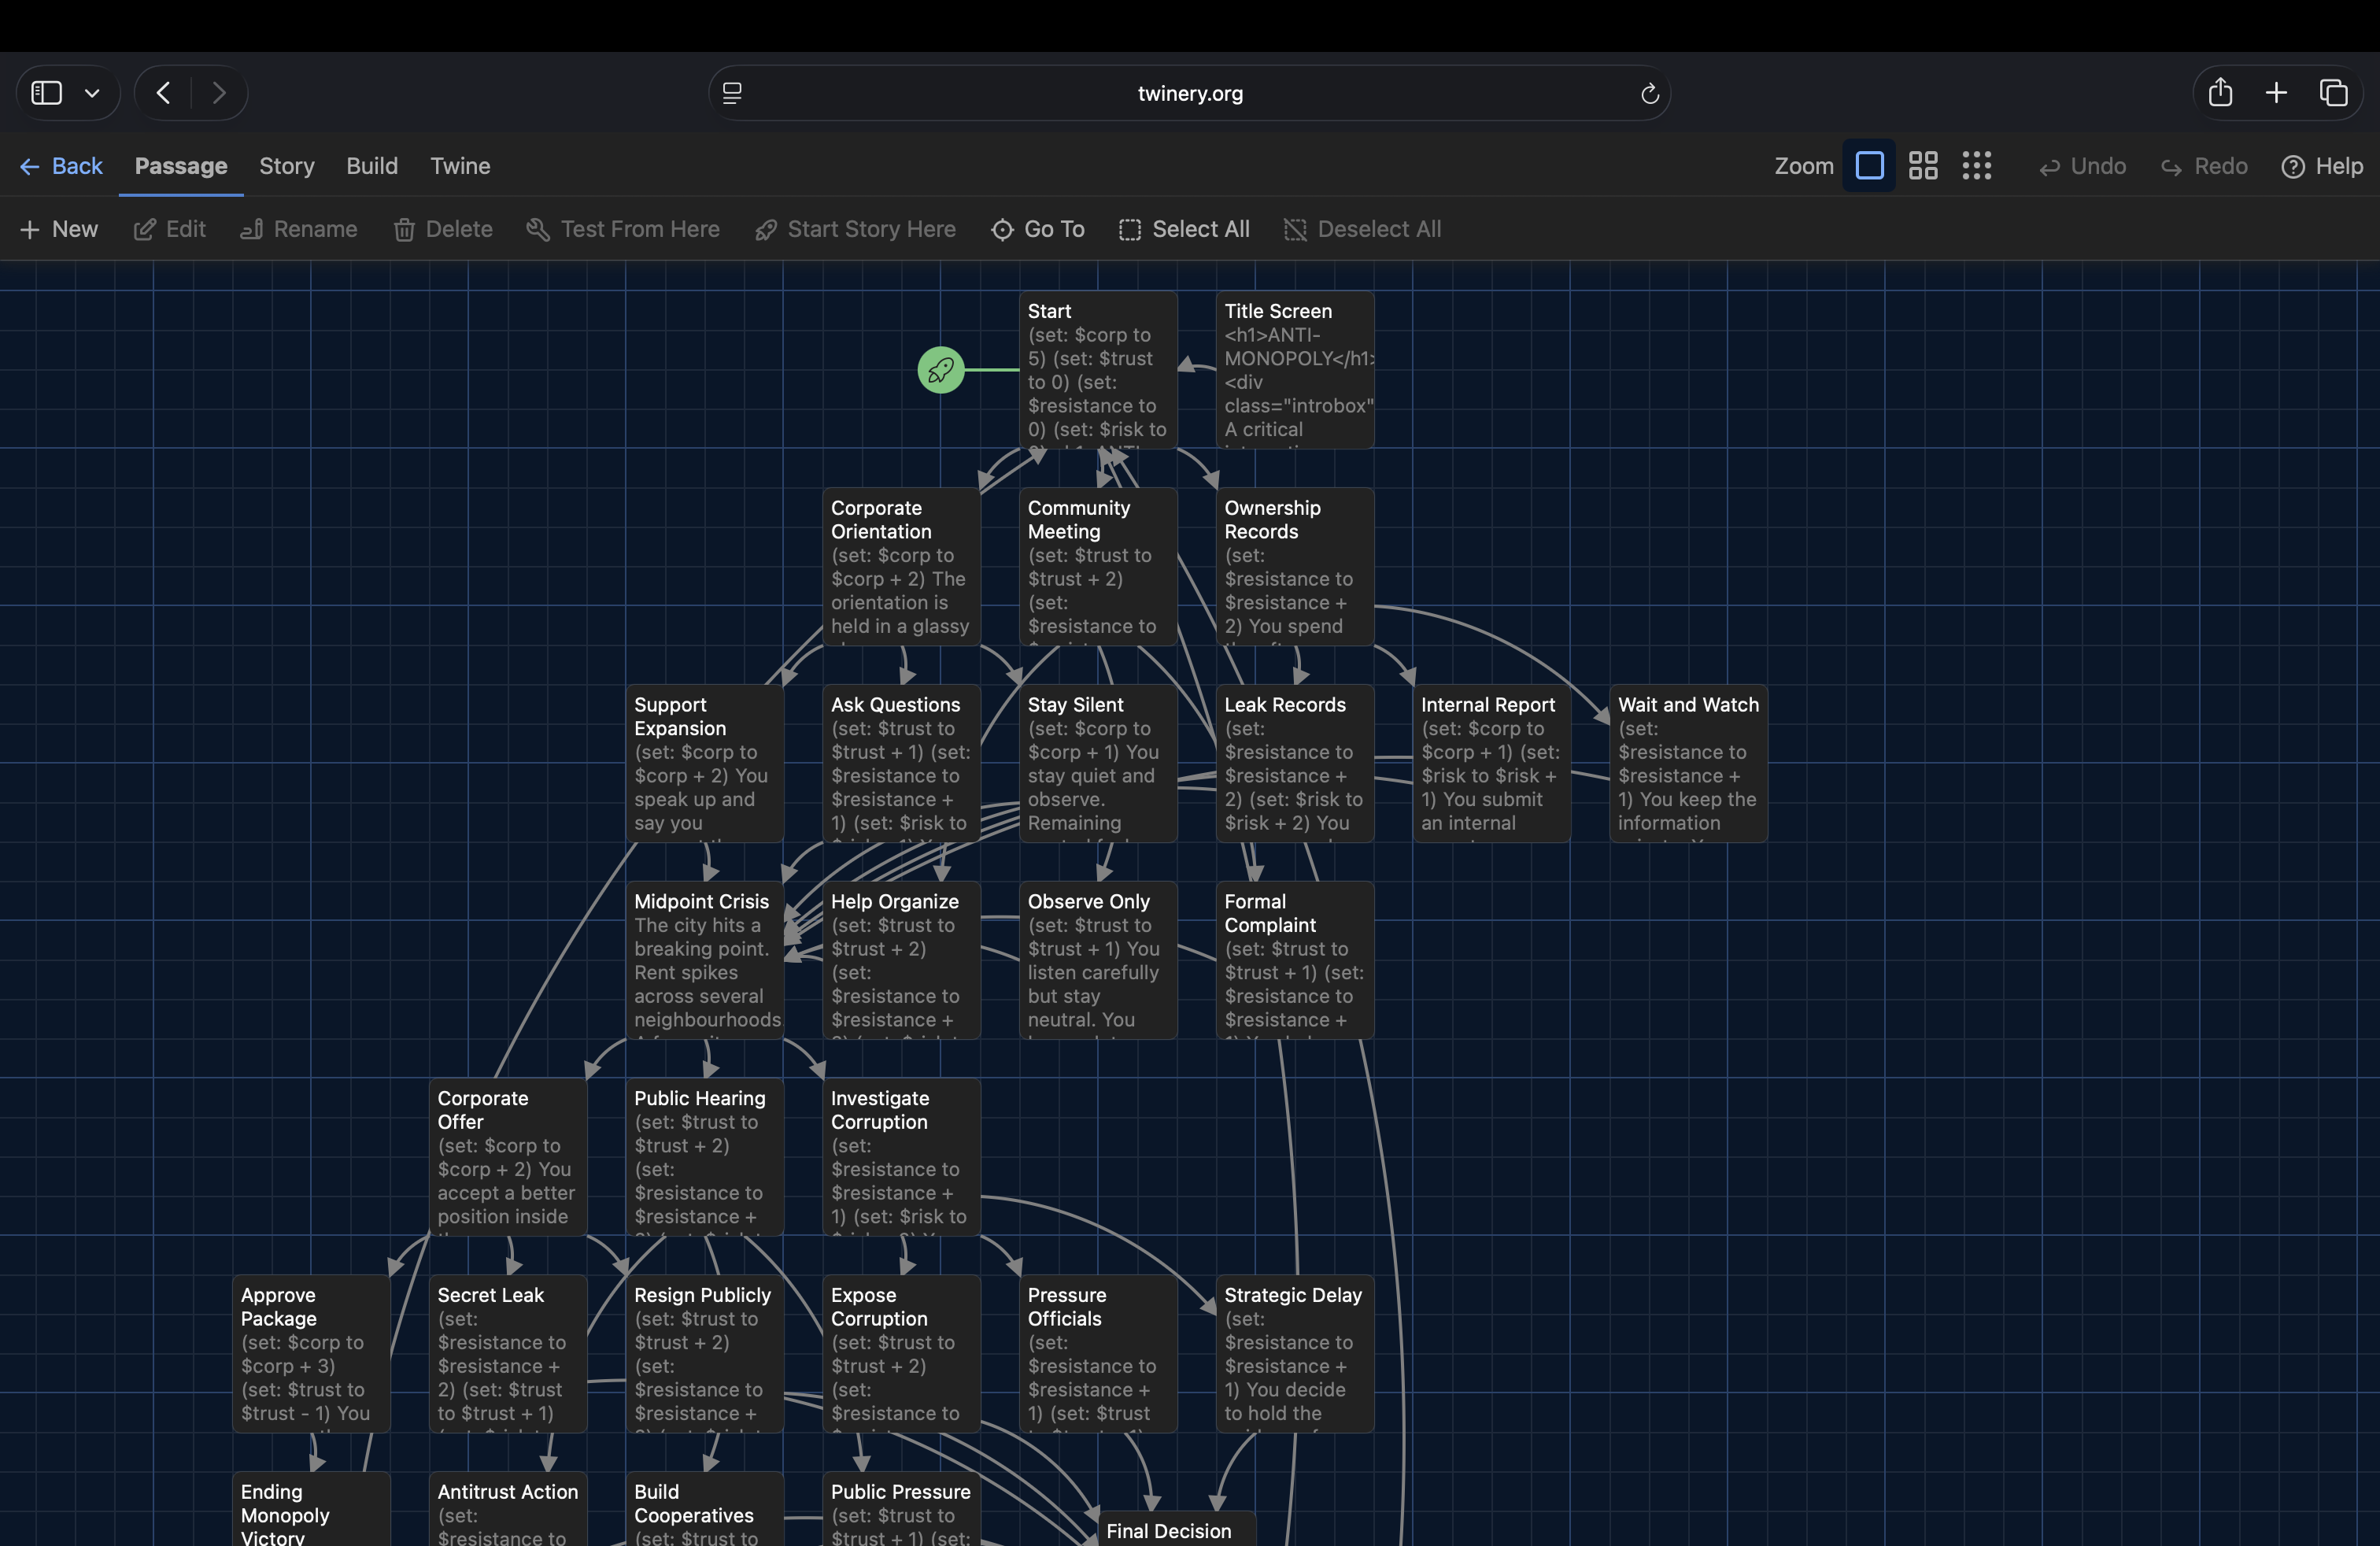Select the Public Pressure passage

(901, 1510)
